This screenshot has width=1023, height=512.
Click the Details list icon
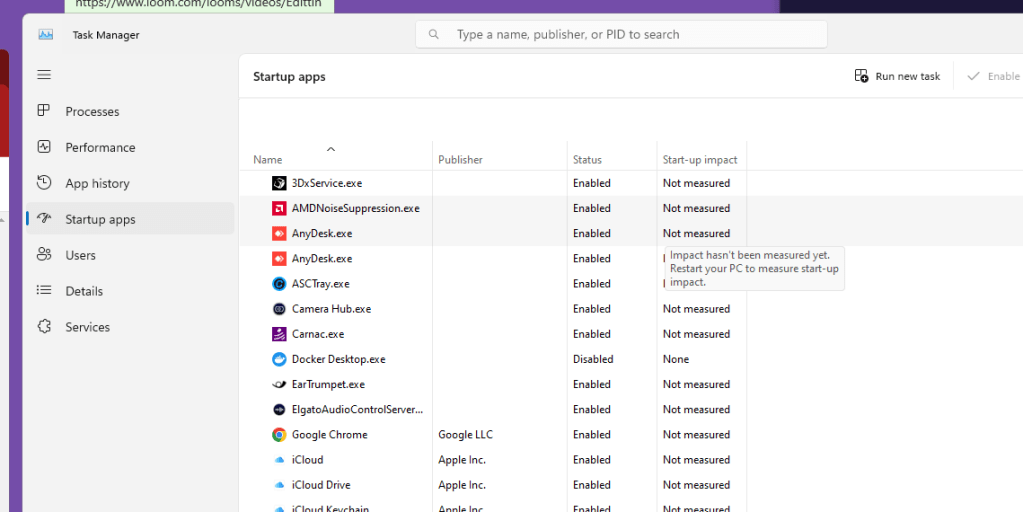click(x=44, y=290)
